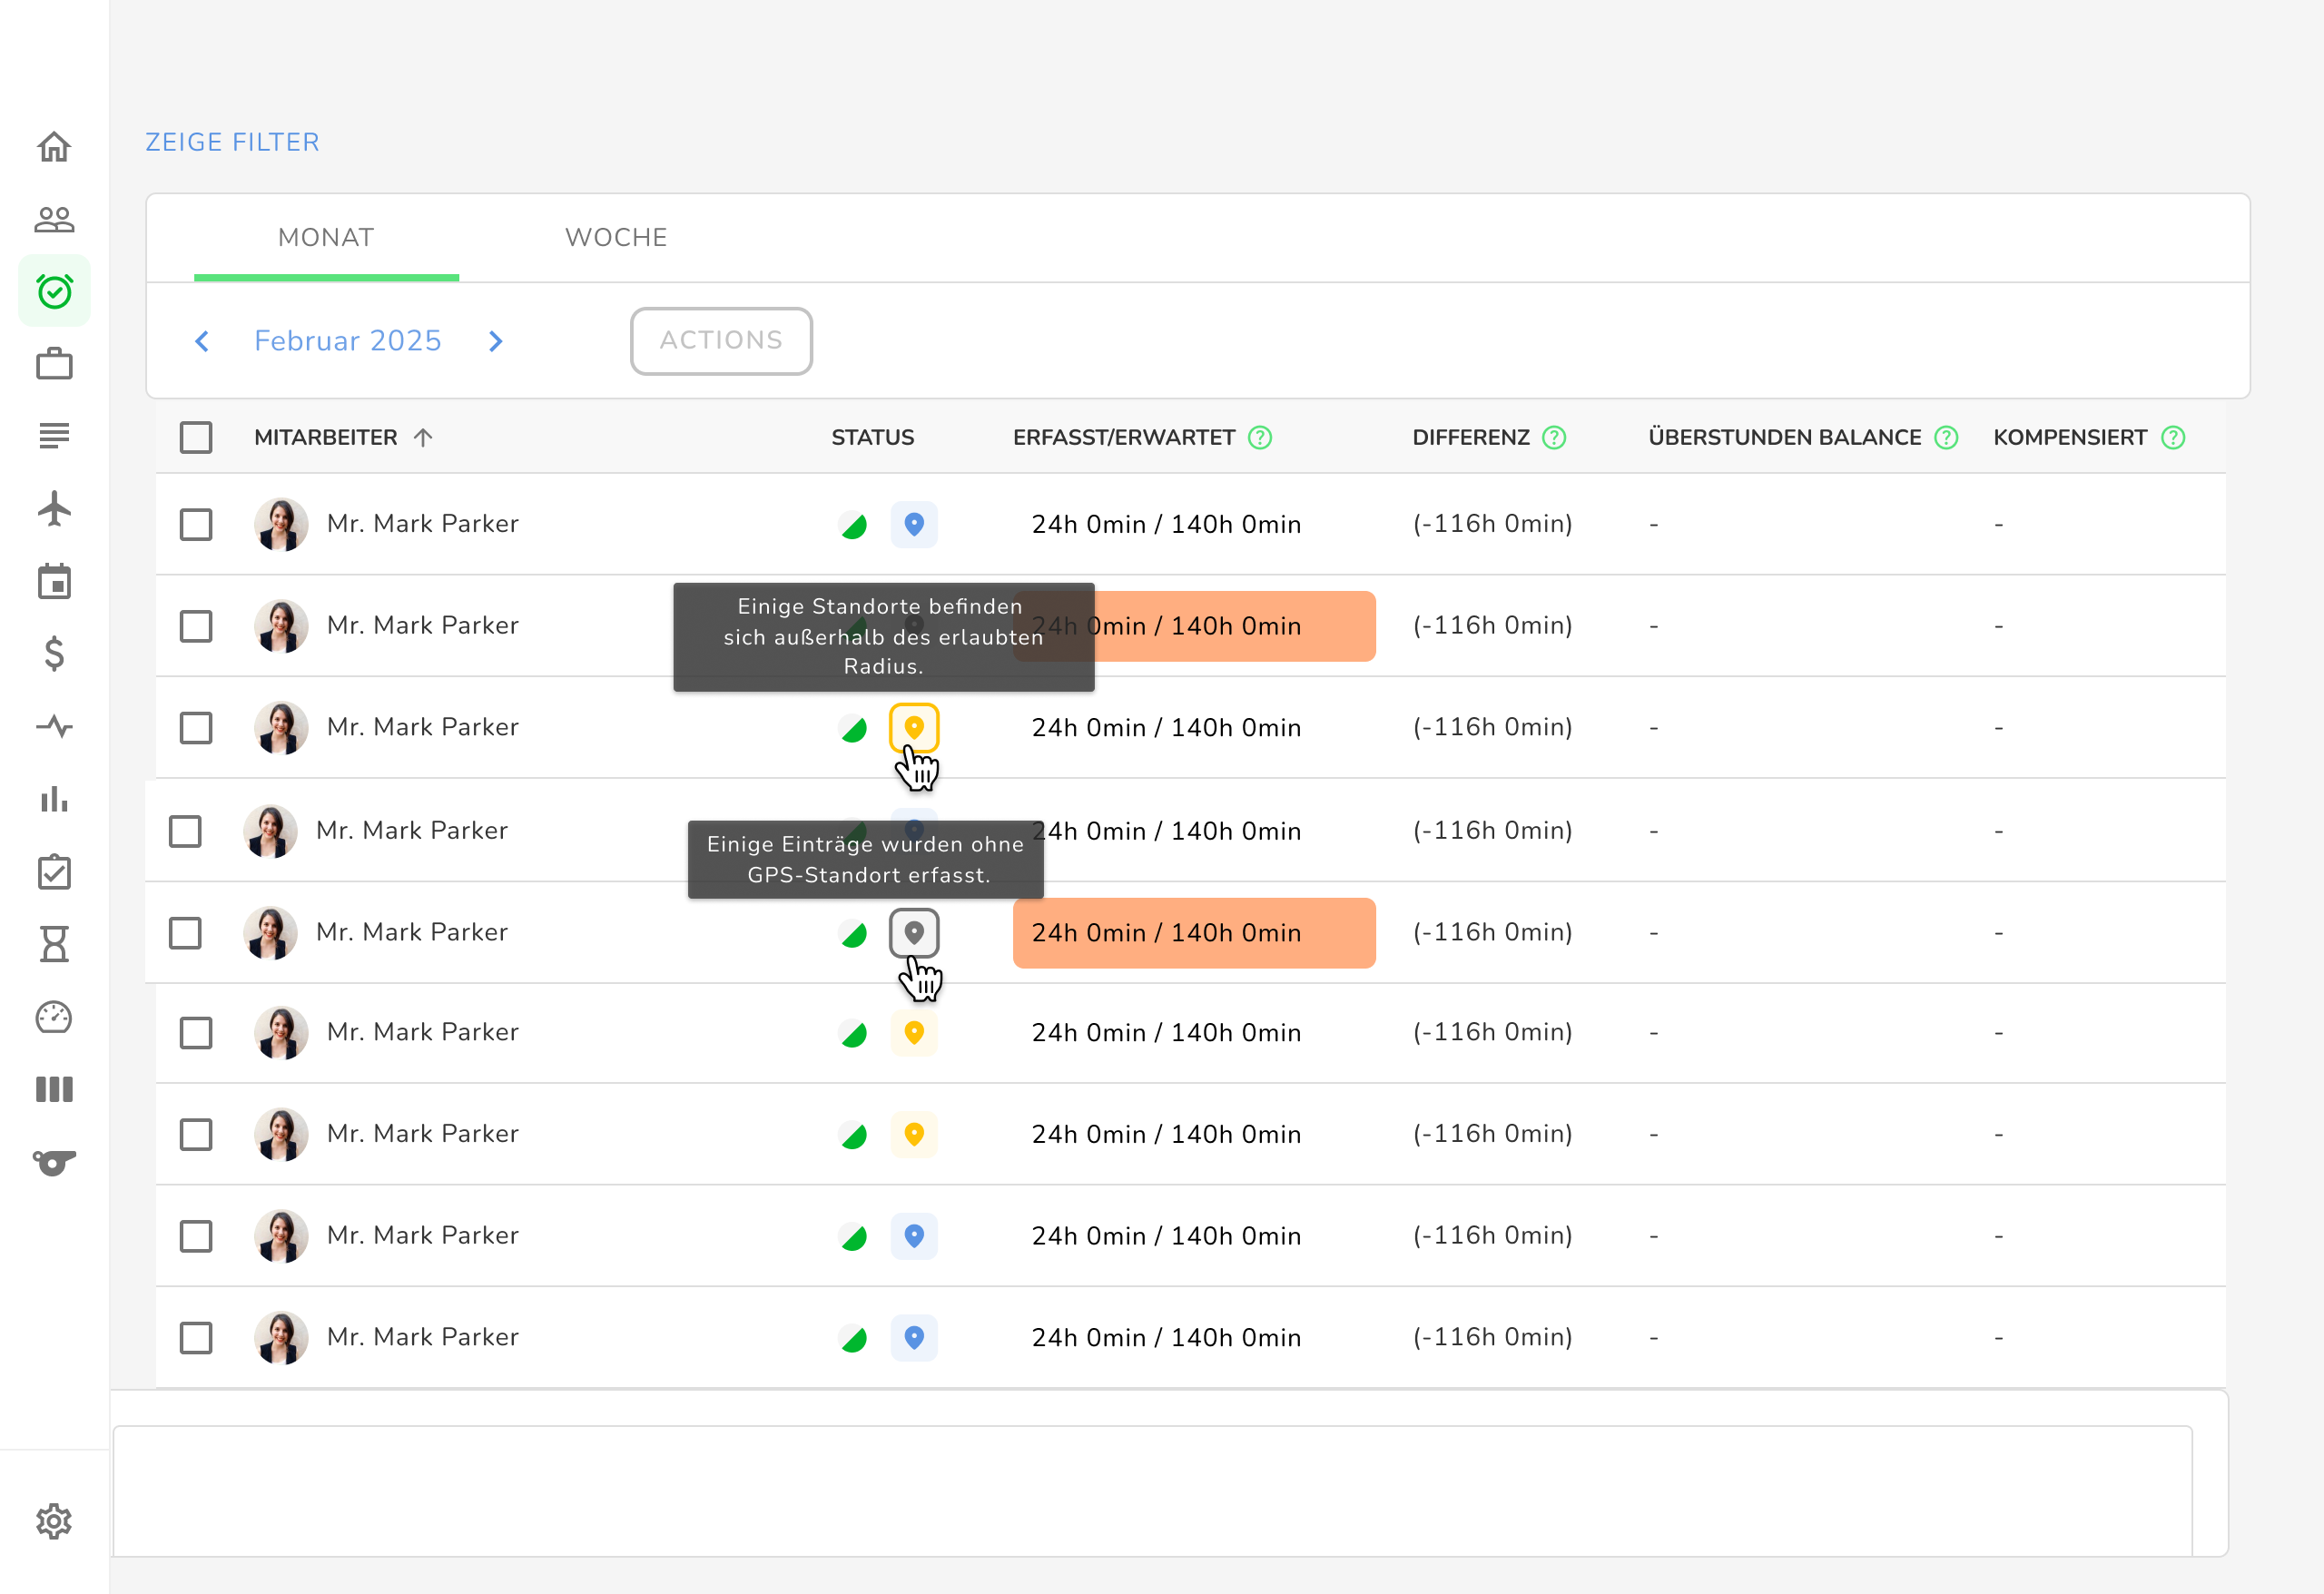Image resolution: width=2324 pixels, height=1594 pixels.
Task: Open the bar chart reports icon
Action: tap(54, 799)
